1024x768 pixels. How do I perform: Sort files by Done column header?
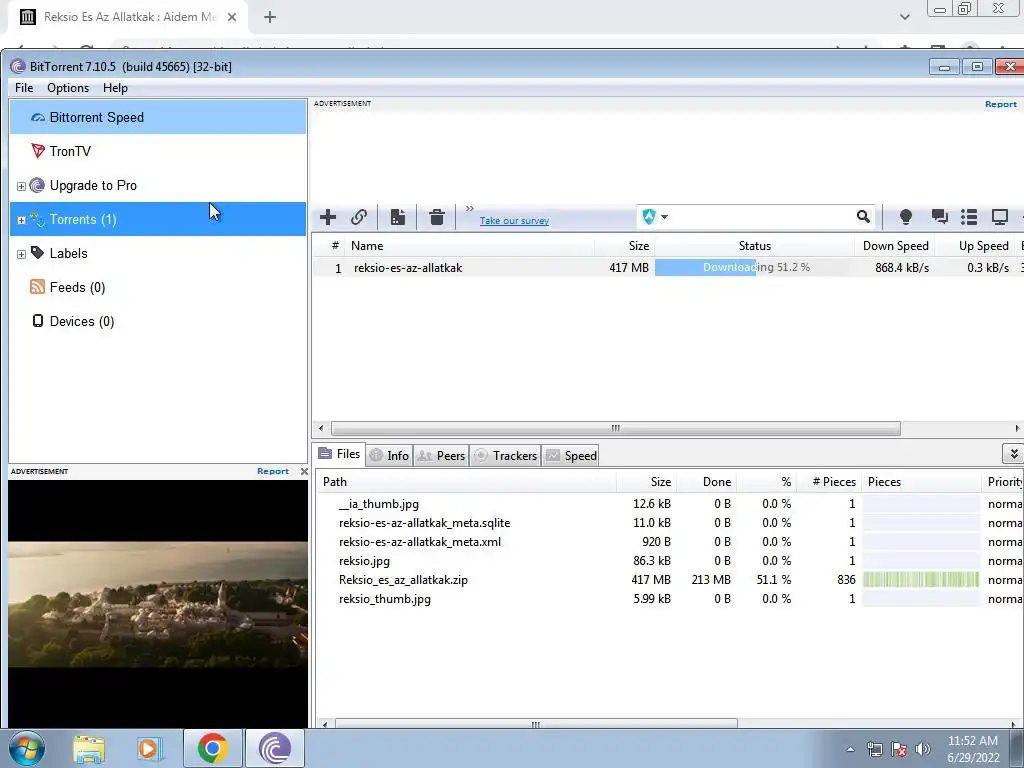707,482
